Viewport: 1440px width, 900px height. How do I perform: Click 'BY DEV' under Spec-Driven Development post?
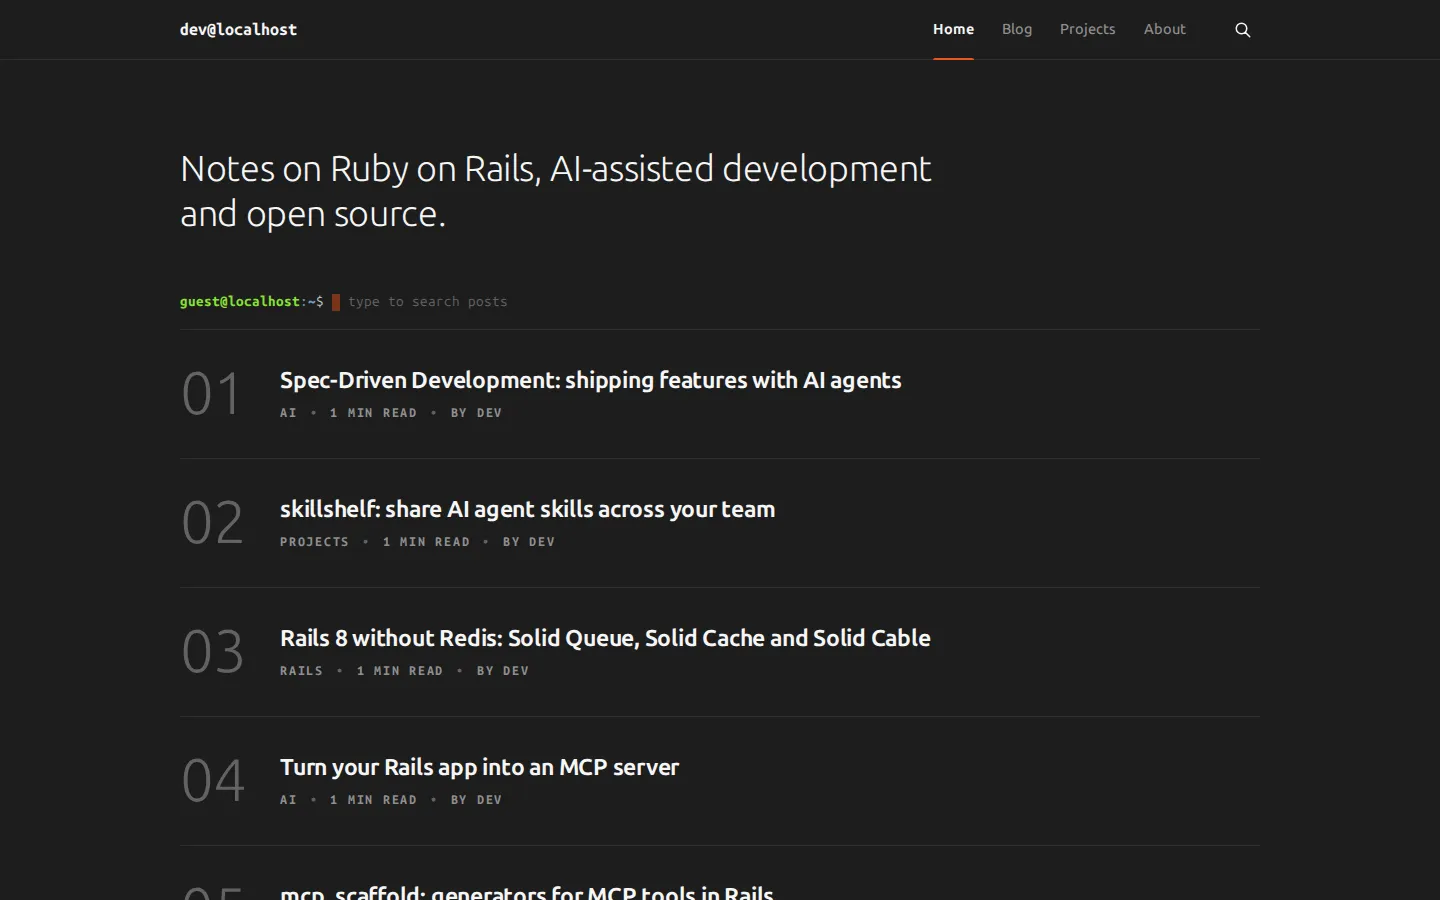(476, 412)
